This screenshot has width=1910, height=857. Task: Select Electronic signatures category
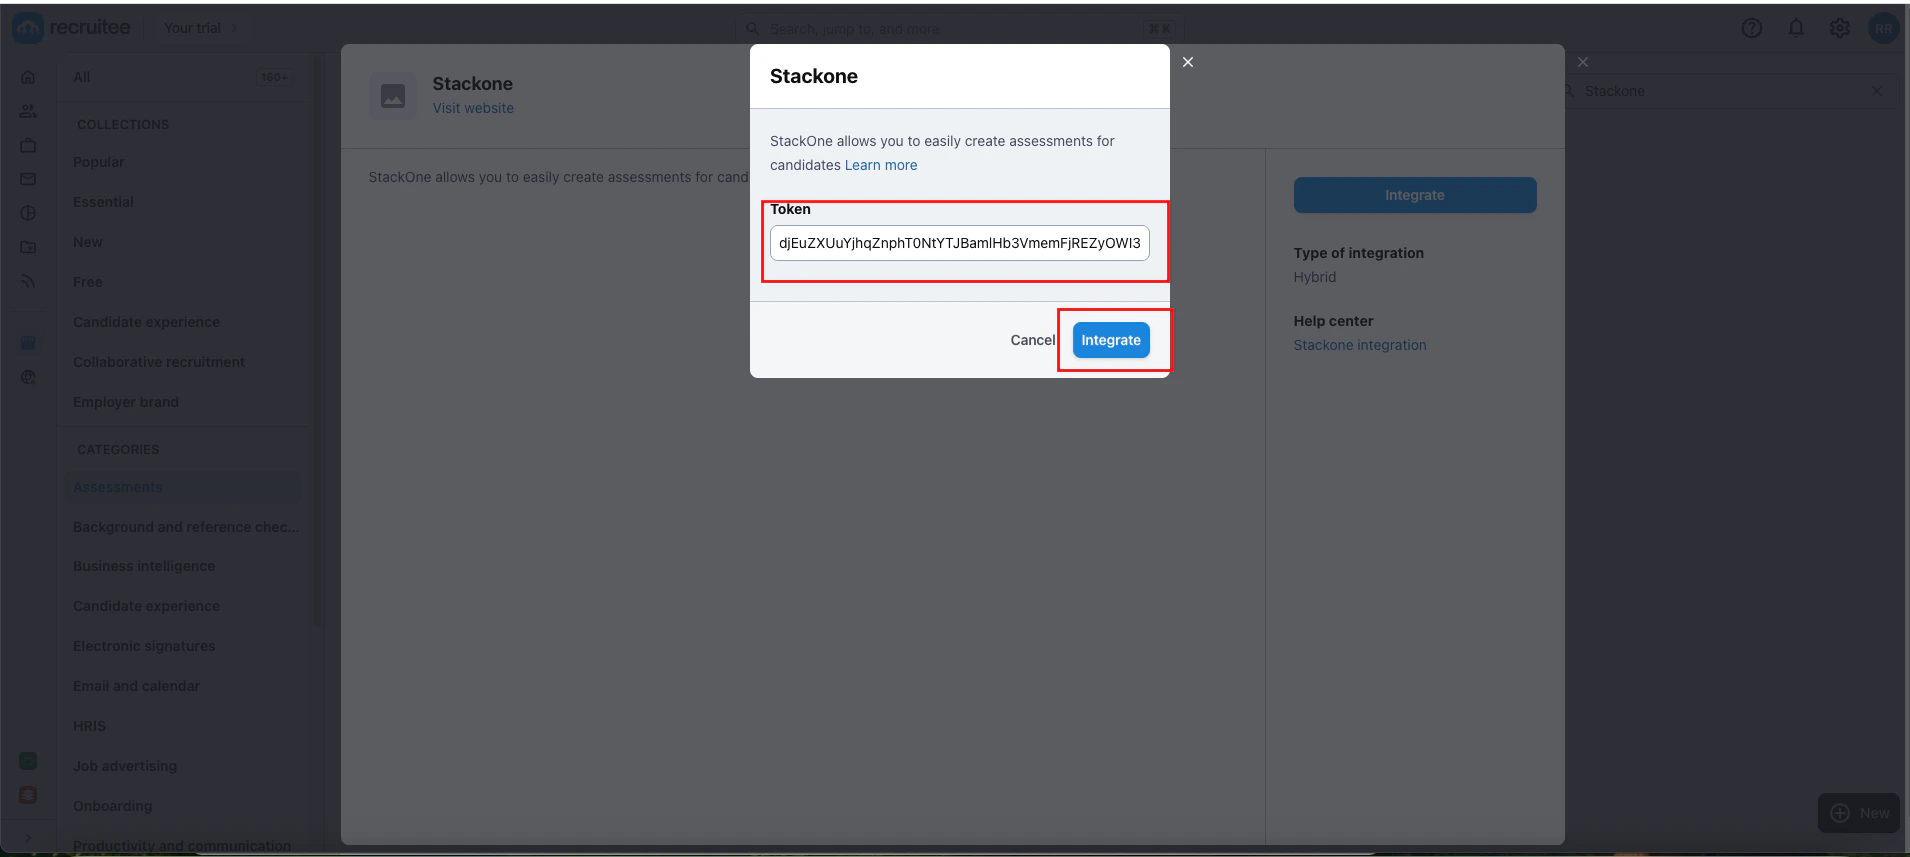(144, 646)
